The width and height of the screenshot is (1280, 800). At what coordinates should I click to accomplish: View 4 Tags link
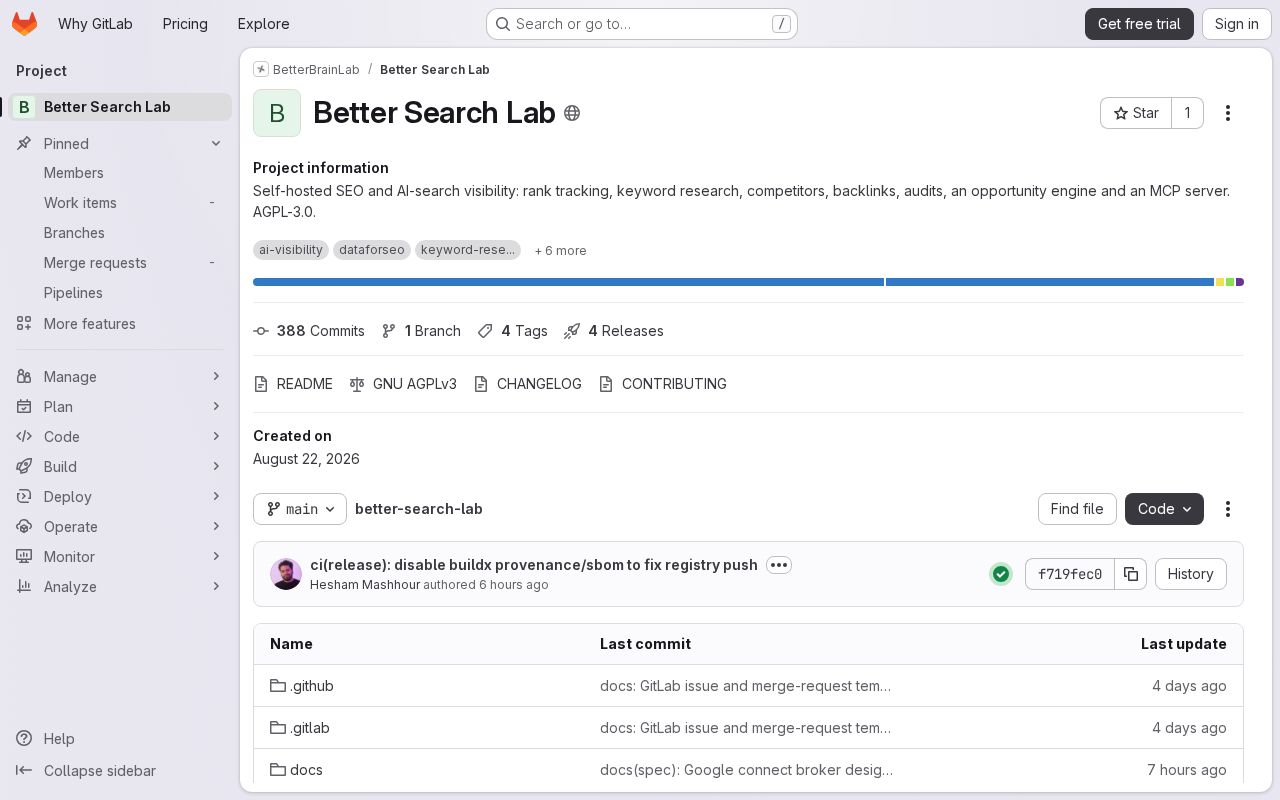pyautogui.click(x=512, y=331)
